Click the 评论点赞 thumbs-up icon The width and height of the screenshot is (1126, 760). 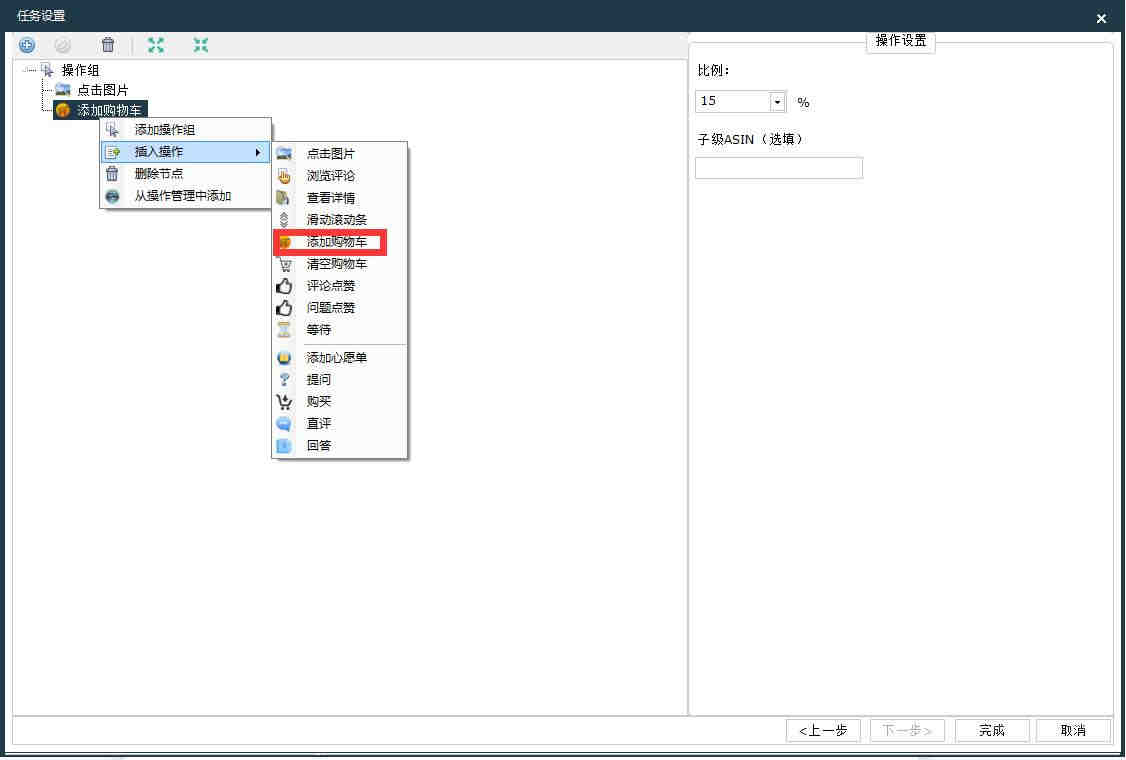(x=284, y=286)
